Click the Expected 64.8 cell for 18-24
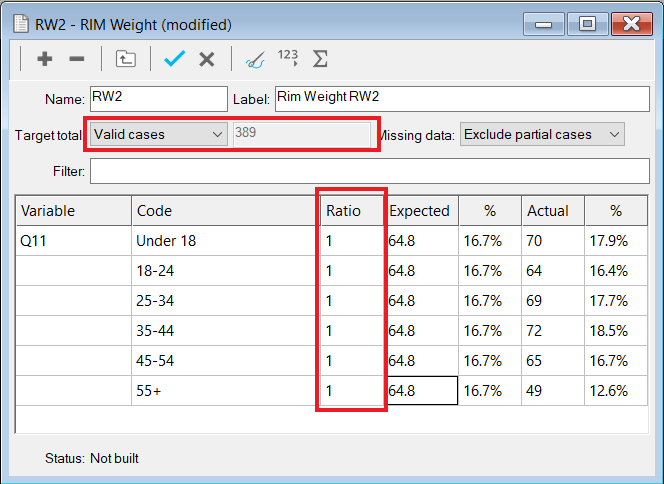Image resolution: width=664 pixels, height=484 pixels. 421,271
